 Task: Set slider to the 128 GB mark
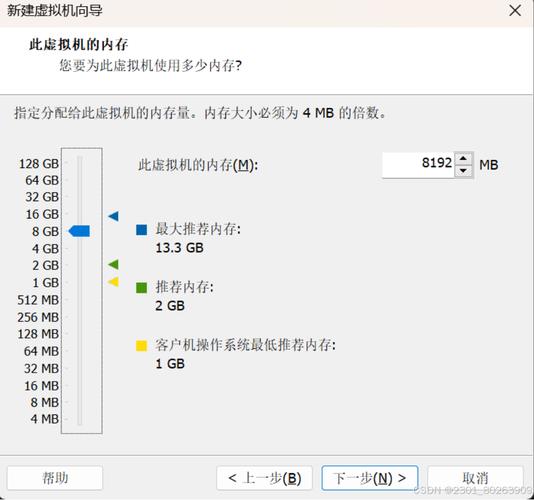pos(80,163)
